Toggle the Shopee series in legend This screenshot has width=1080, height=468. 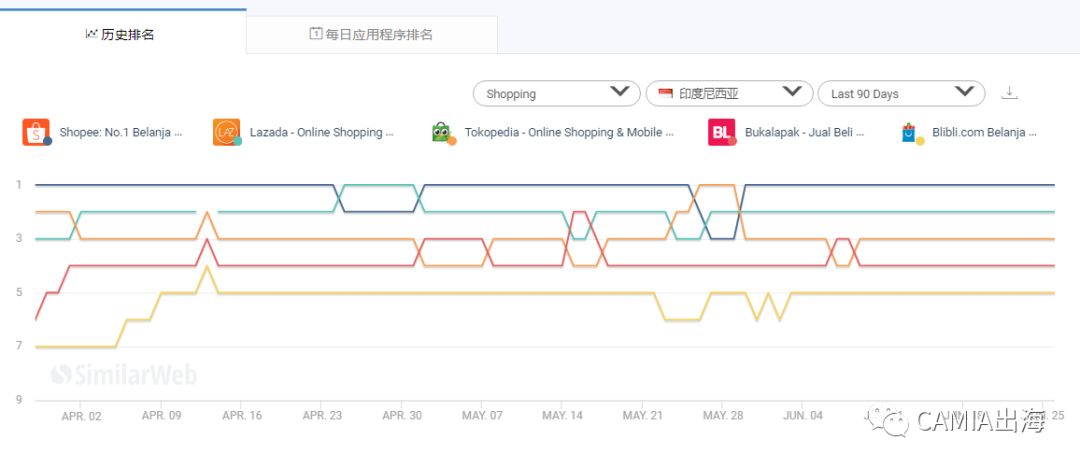coord(120,132)
